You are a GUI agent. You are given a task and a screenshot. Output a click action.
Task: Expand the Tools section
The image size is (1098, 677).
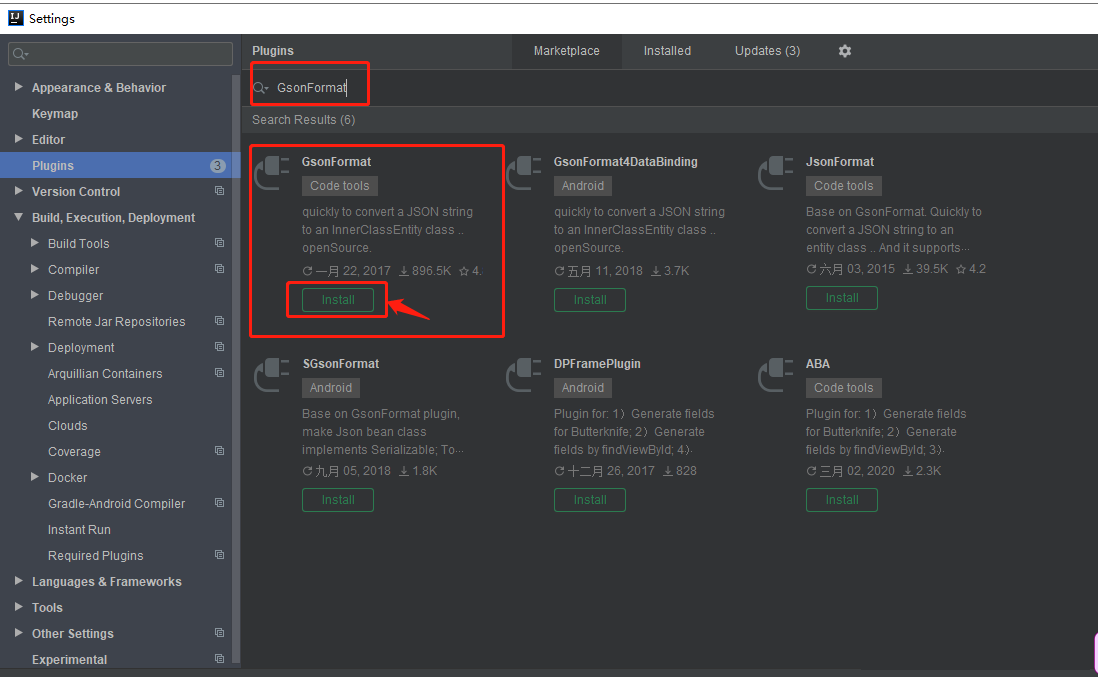19,606
